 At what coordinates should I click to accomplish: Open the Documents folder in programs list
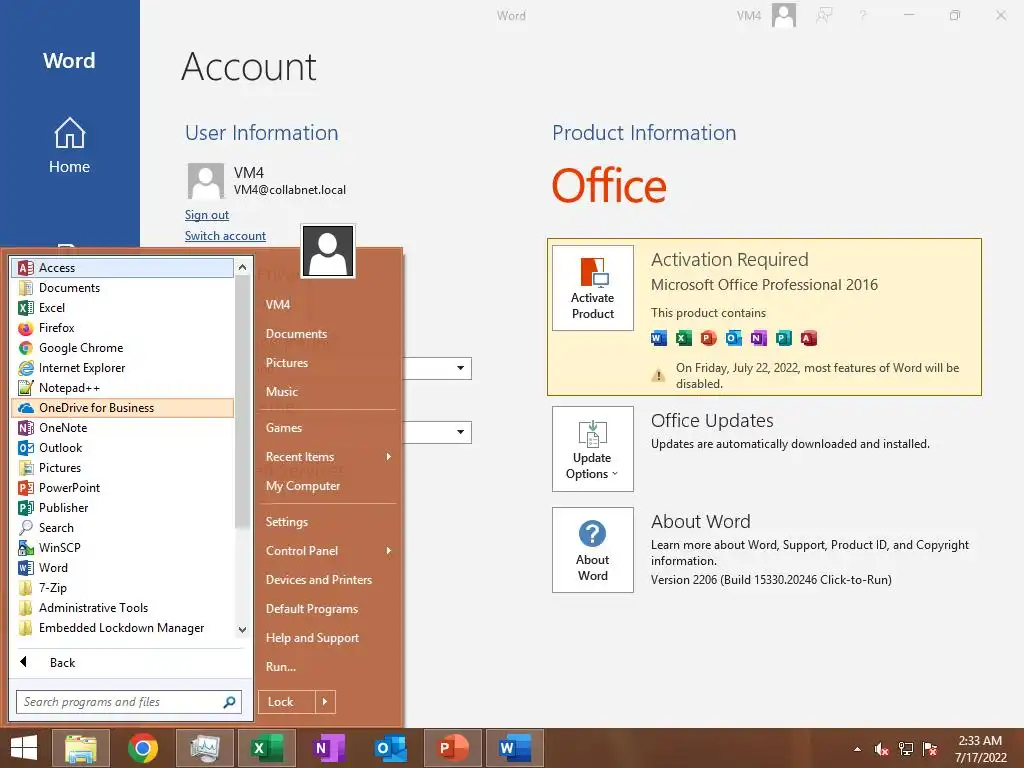(122, 288)
